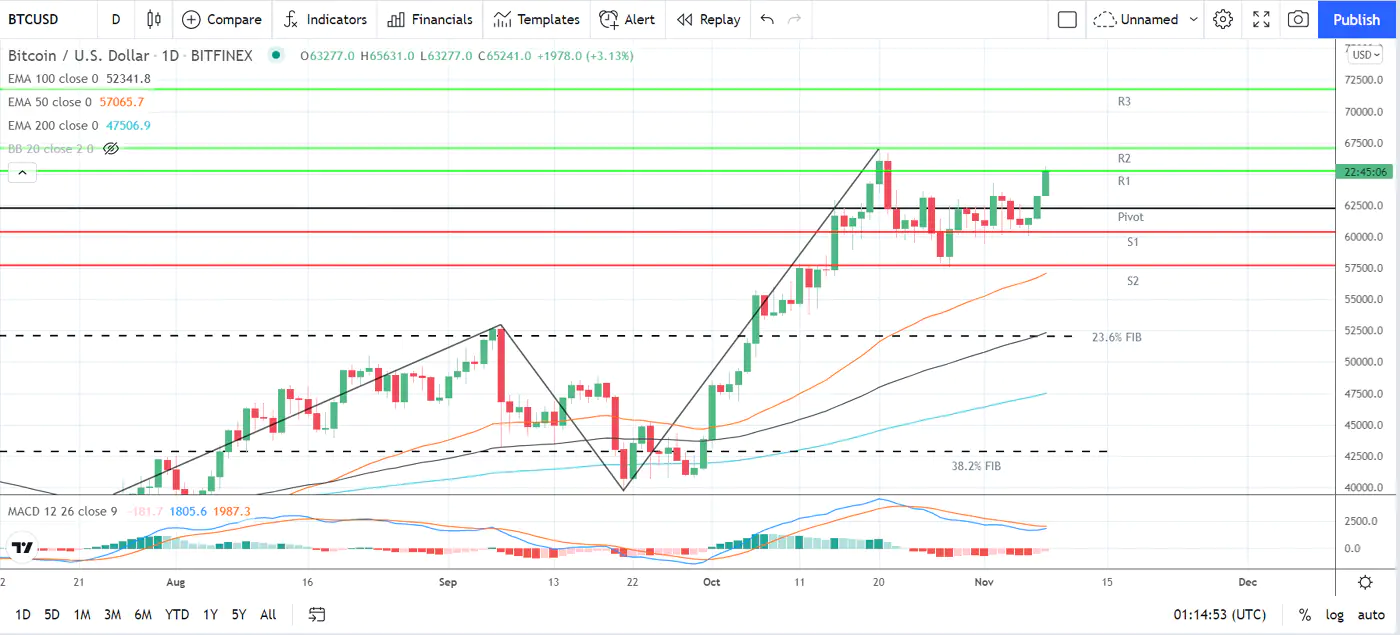
Task: Open the Indicators menu
Action: [324, 19]
